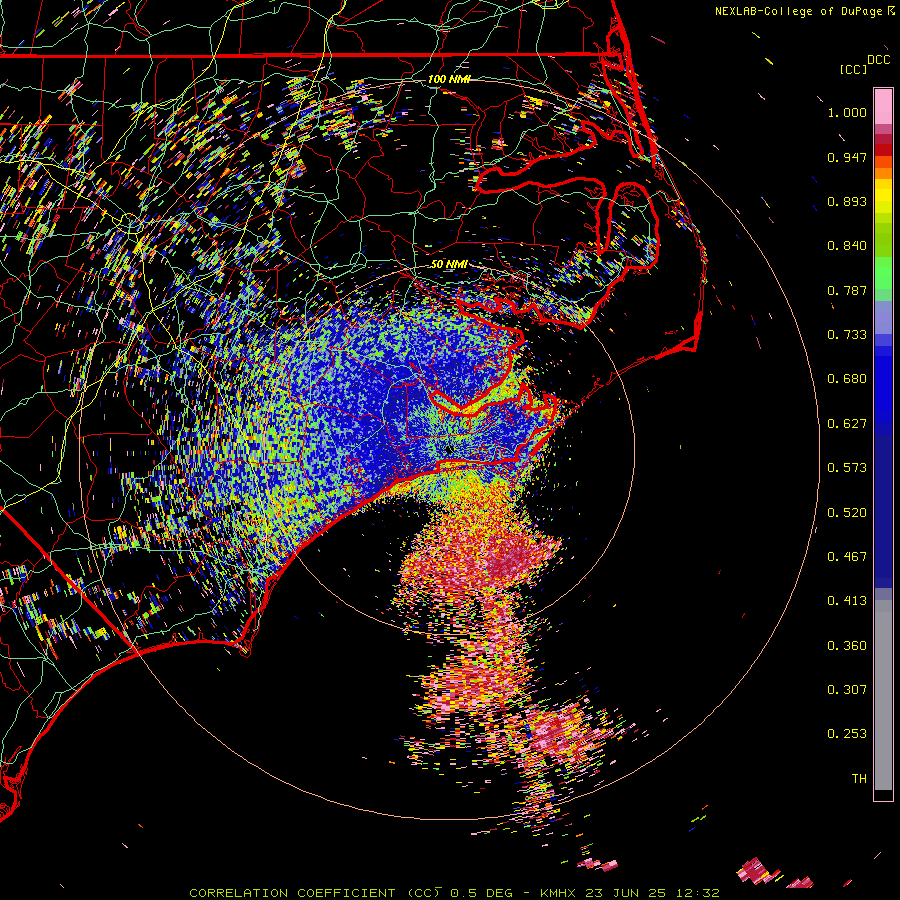This screenshot has height=900, width=900.
Task: Select the 0.840 value on the color scale
Action: [847, 246]
